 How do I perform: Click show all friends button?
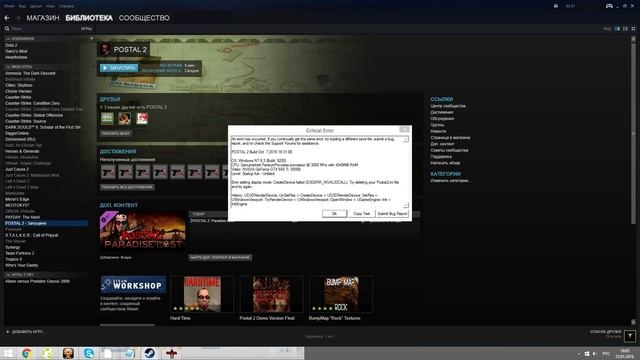click(x=116, y=133)
